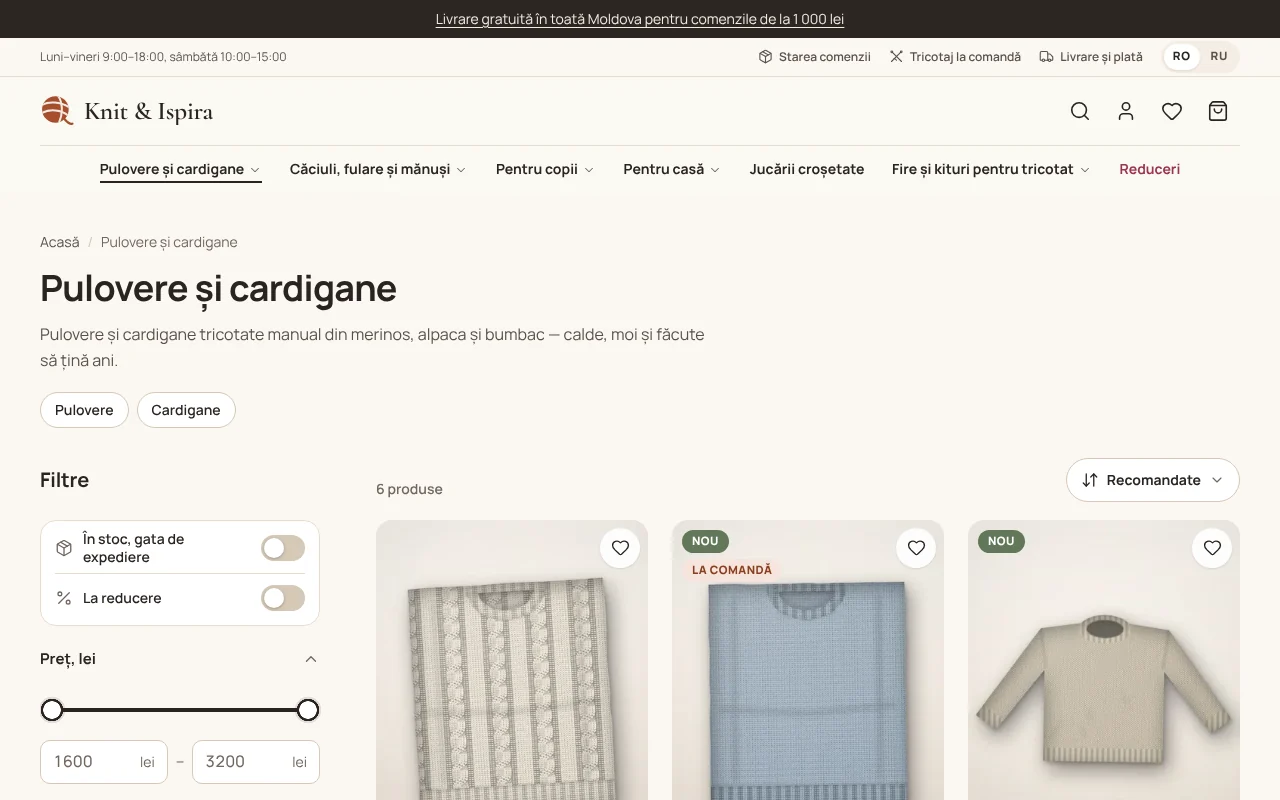Go to Pentru copii category

[537, 169]
